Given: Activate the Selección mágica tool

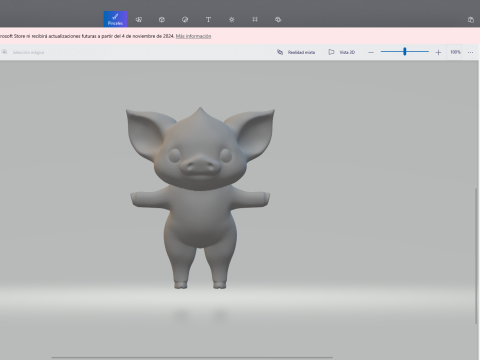Looking at the screenshot, I should 23,52.
